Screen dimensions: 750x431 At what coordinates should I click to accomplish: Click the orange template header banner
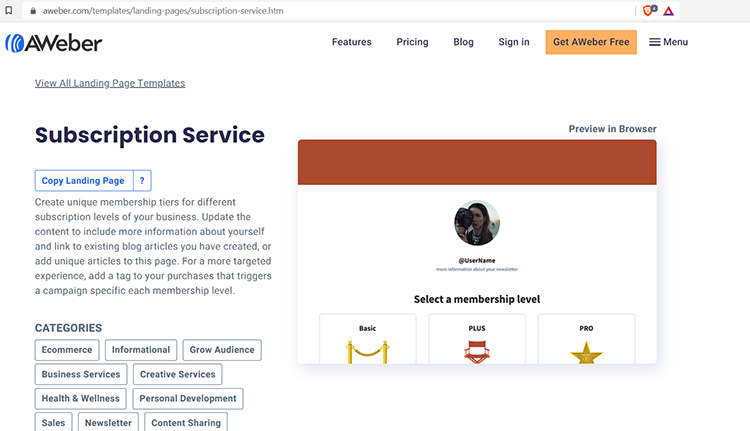tap(477, 162)
